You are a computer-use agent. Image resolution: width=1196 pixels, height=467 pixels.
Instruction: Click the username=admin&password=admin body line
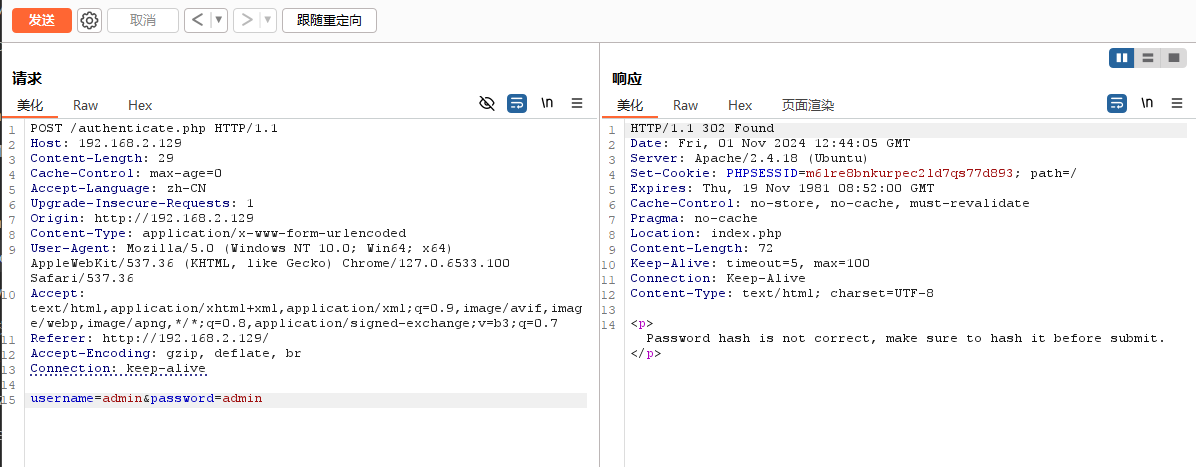point(146,399)
